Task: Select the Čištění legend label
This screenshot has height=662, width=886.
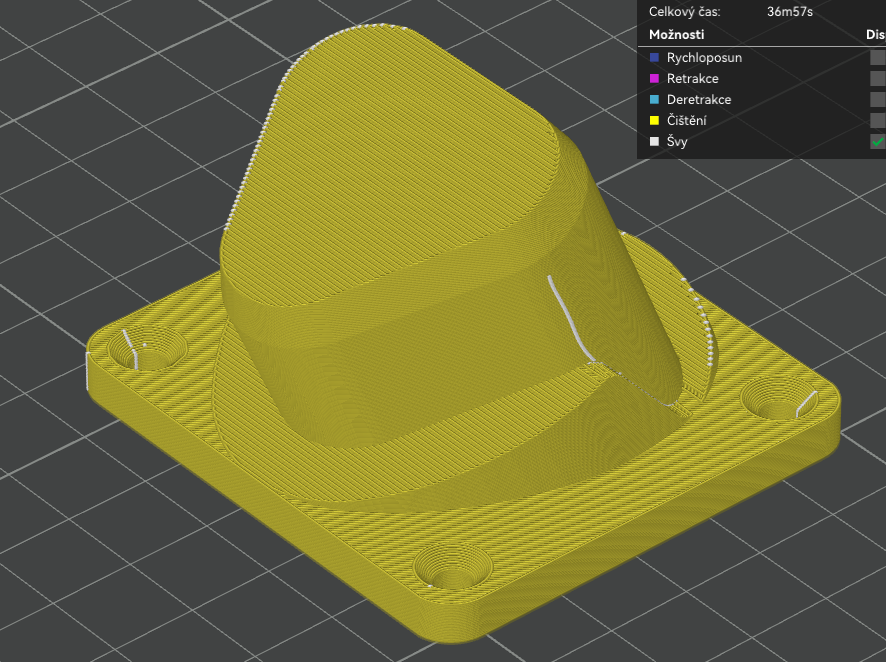Action: coord(687,121)
